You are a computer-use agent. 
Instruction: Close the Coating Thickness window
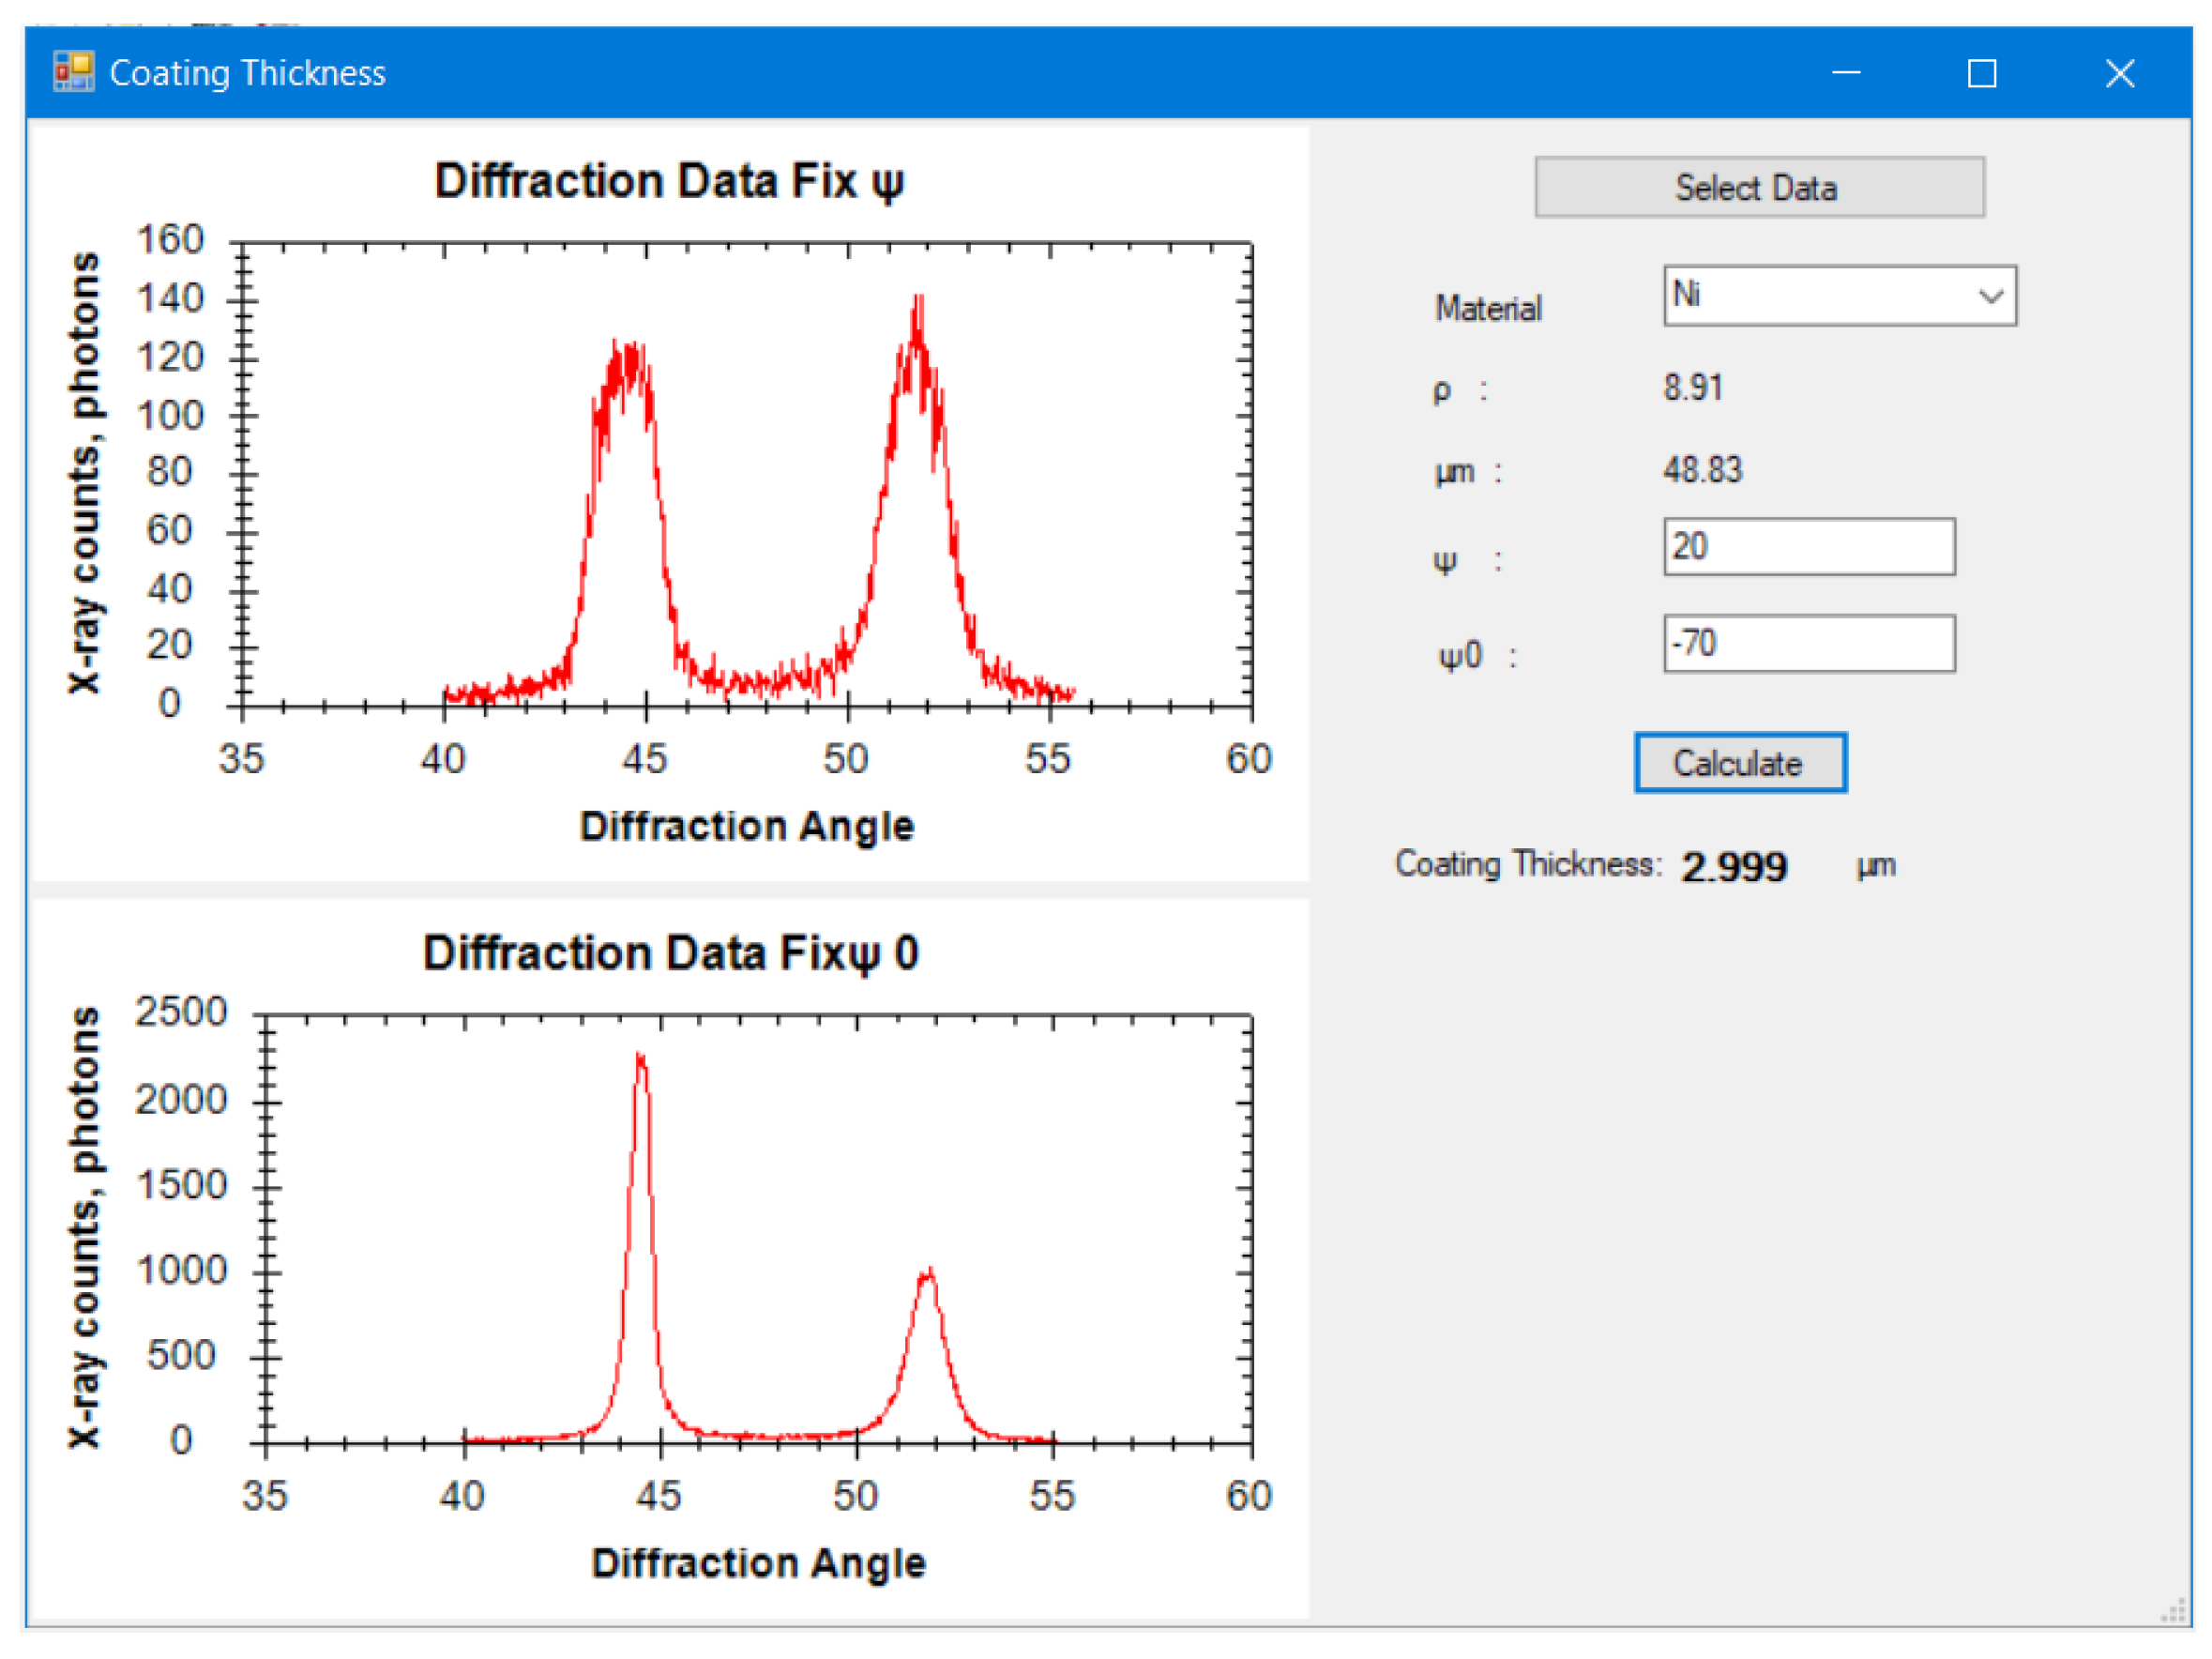pos(2120,73)
